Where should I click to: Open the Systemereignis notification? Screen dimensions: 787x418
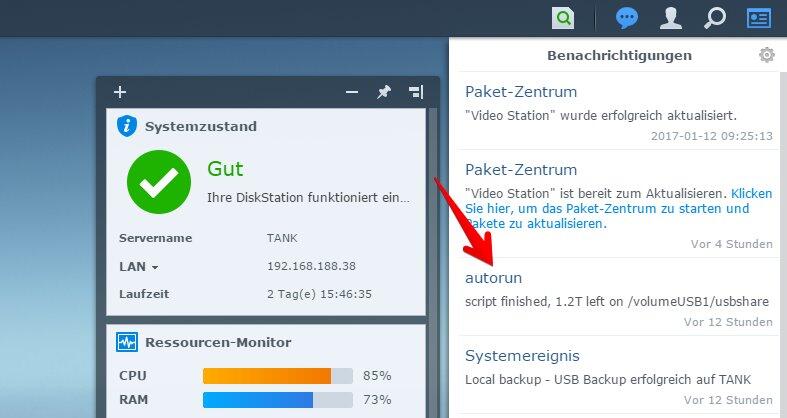tap(522, 355)
